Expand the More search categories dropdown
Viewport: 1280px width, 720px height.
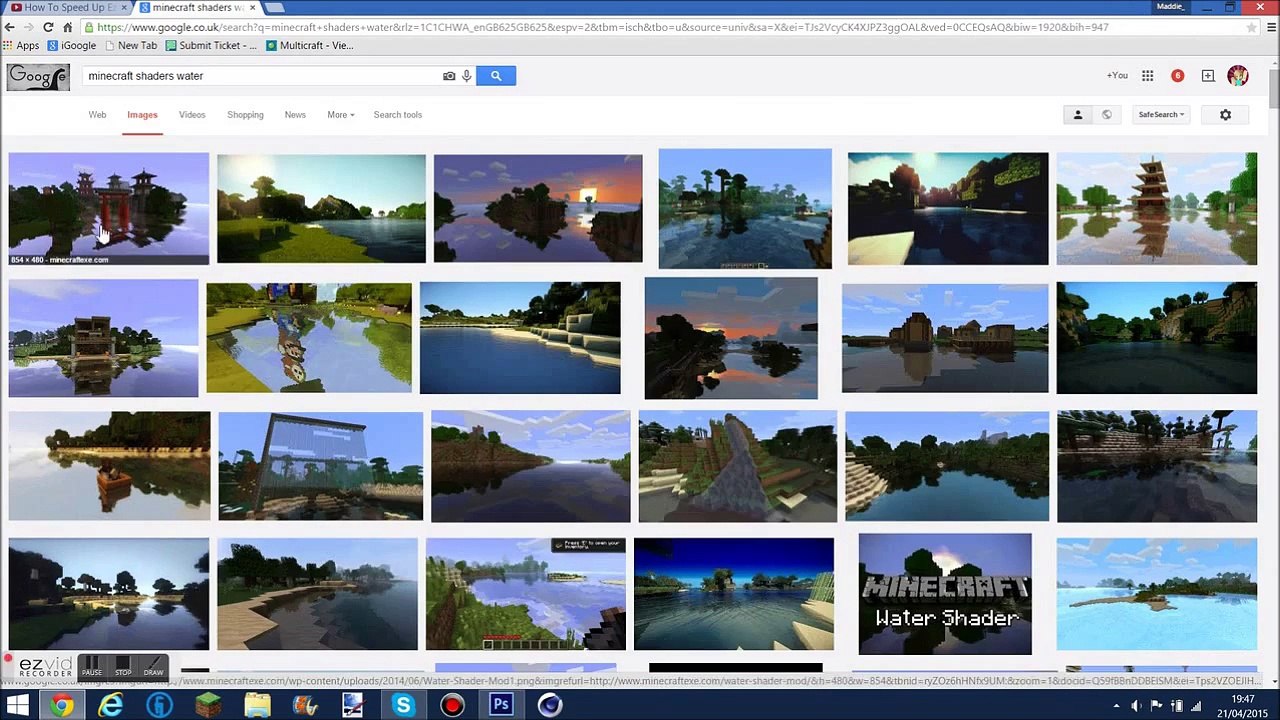point(340,115)
